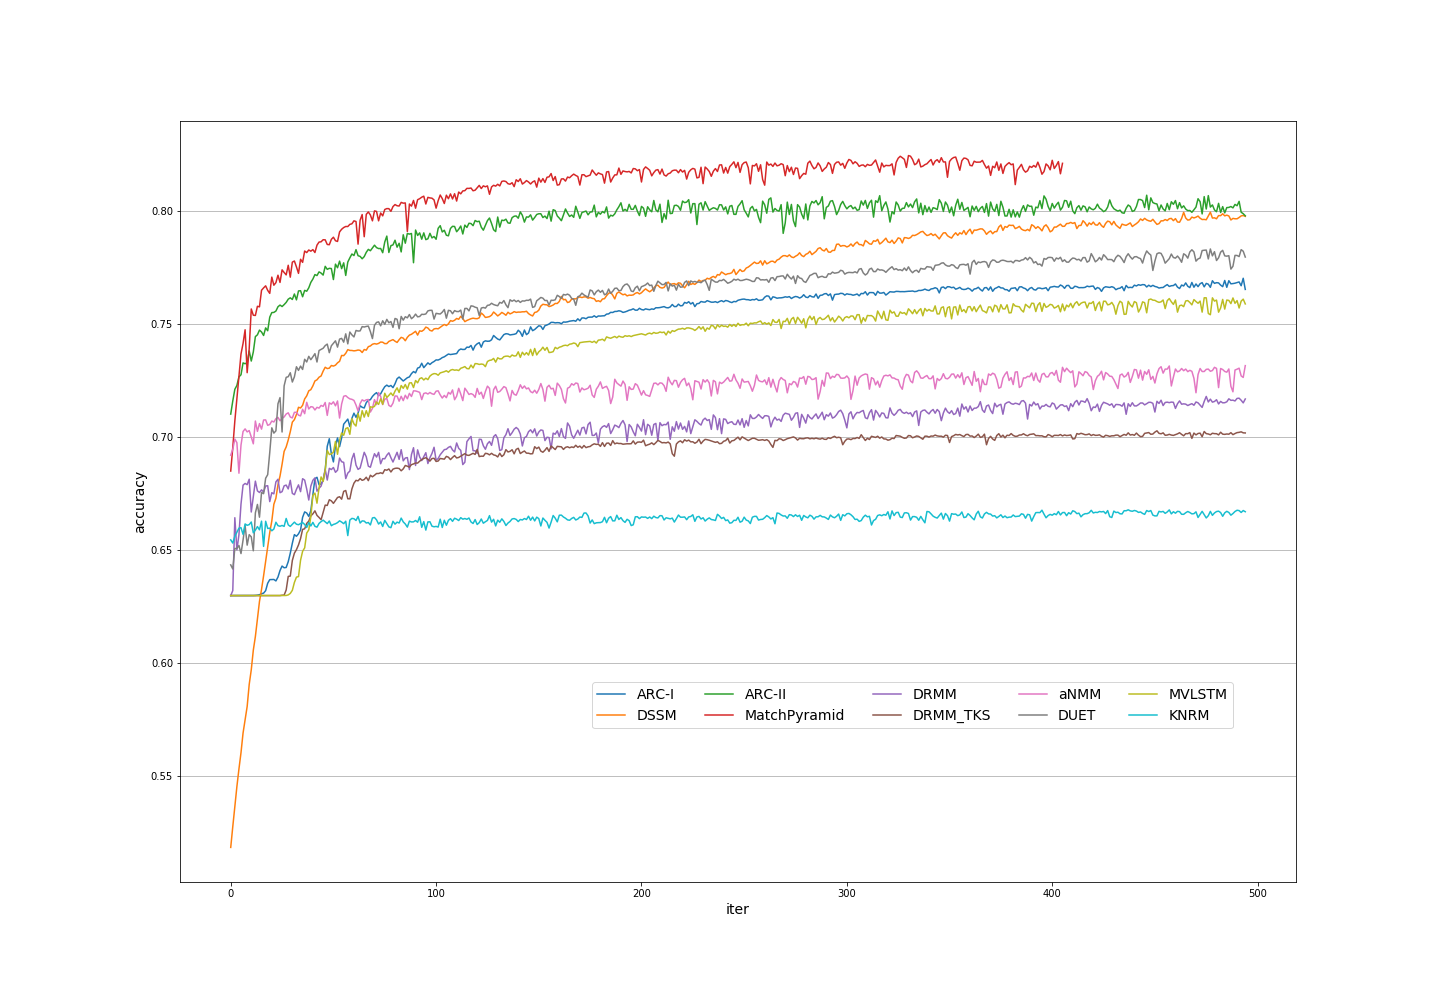
Task: Click the 0.65 y-axis tick label
Action: click(162, 550)
